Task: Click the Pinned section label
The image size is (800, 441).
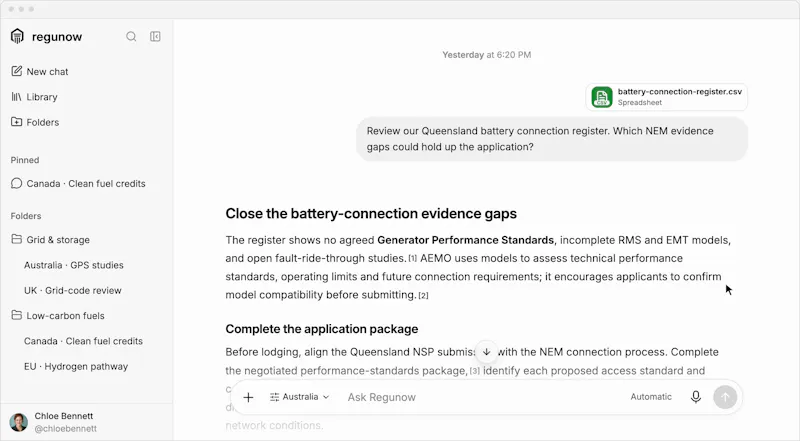Action: point(25,160)
